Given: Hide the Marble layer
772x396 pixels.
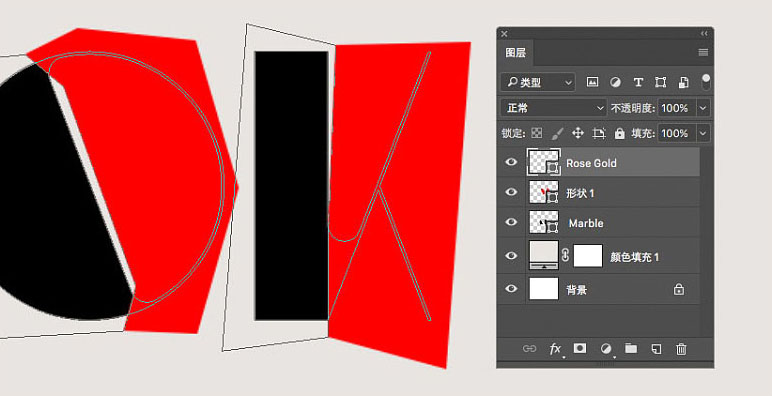Looking at the screenshot, I should click(511, 222).
